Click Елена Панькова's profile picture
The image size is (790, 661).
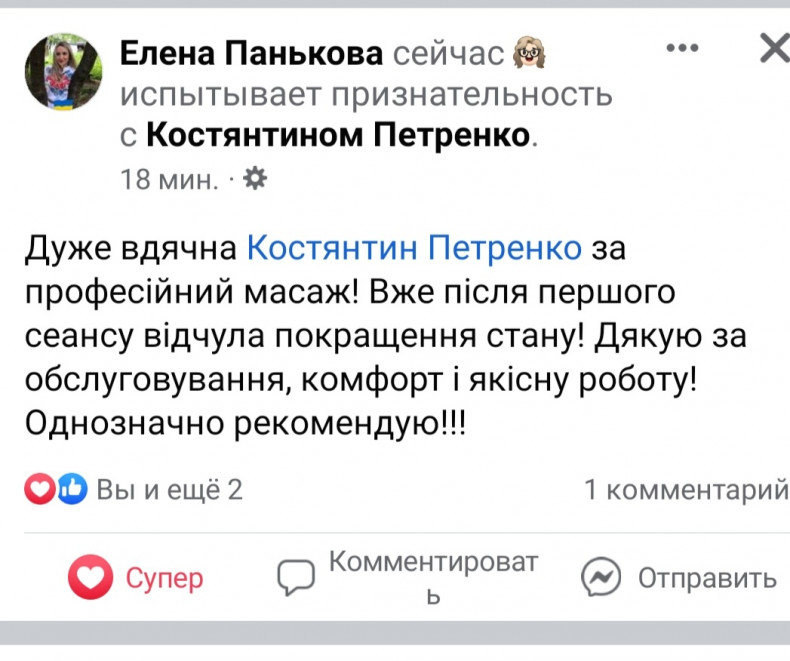(62, 71)
